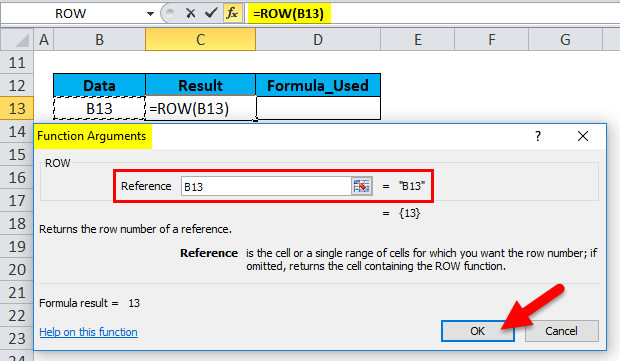Screen dimensions: 620x361
Task: Click the "B13" evaluated reference value
Action: point(412,186)
